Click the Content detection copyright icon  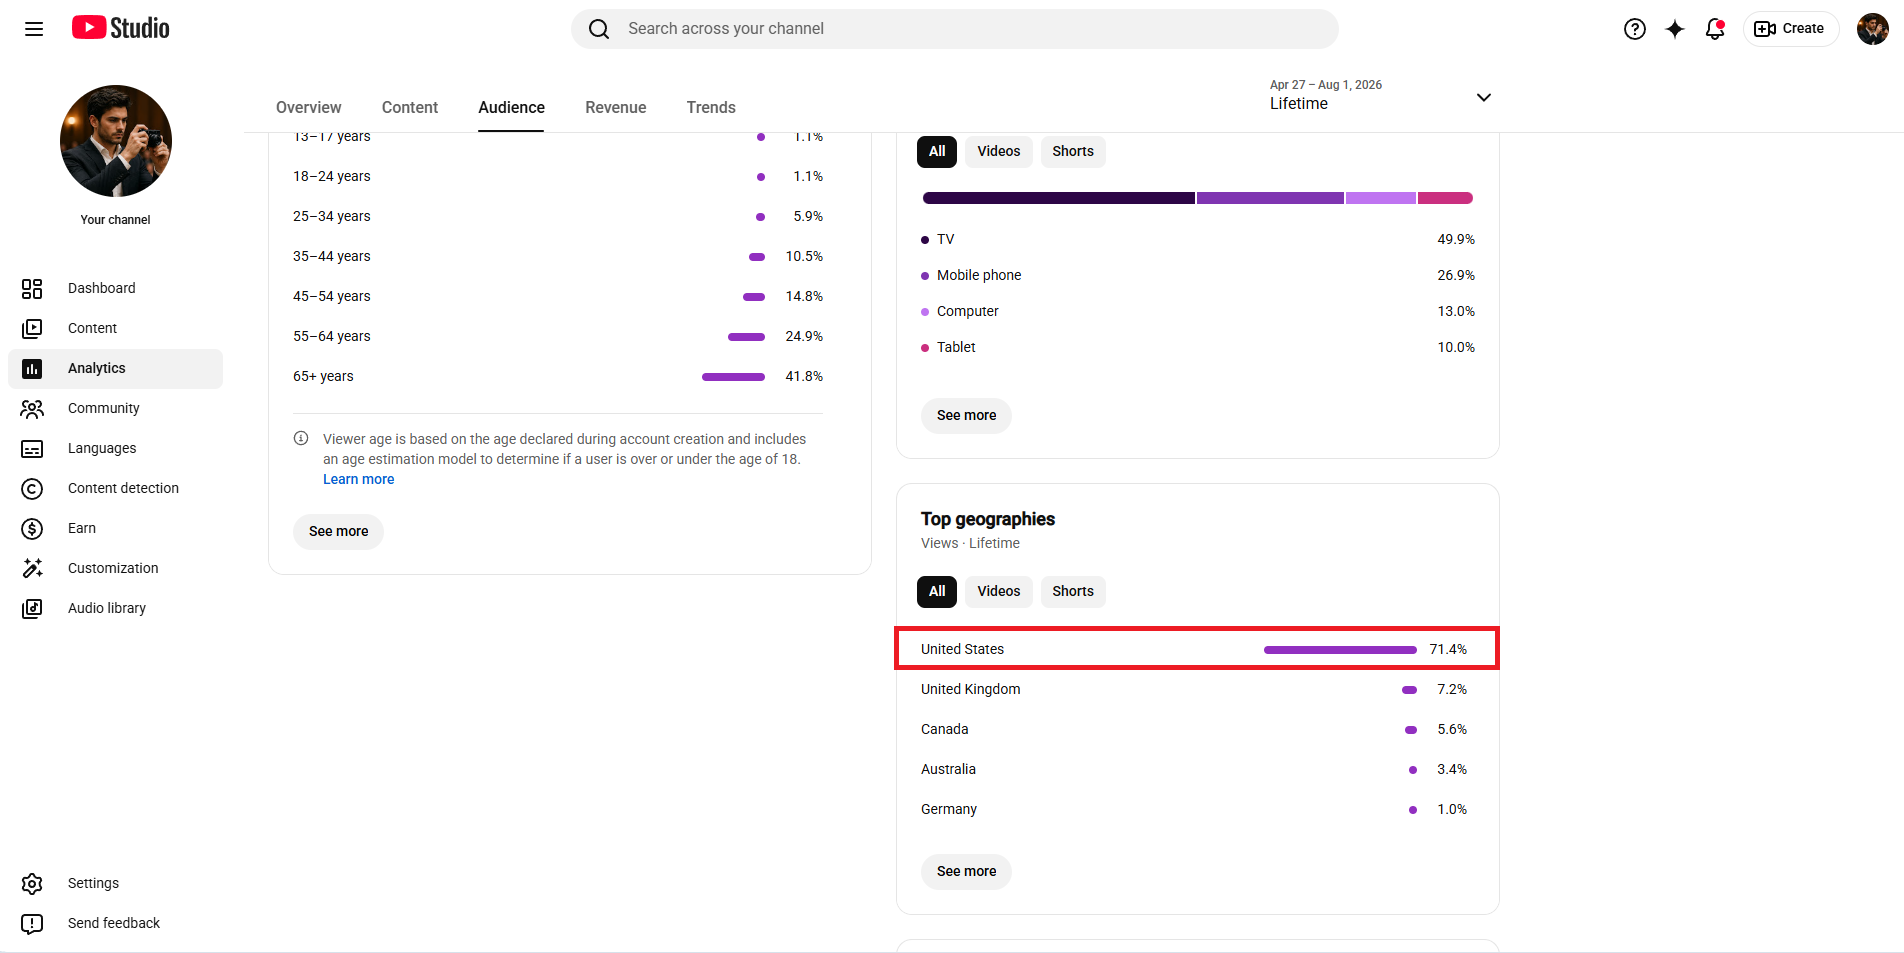[32, 489]
